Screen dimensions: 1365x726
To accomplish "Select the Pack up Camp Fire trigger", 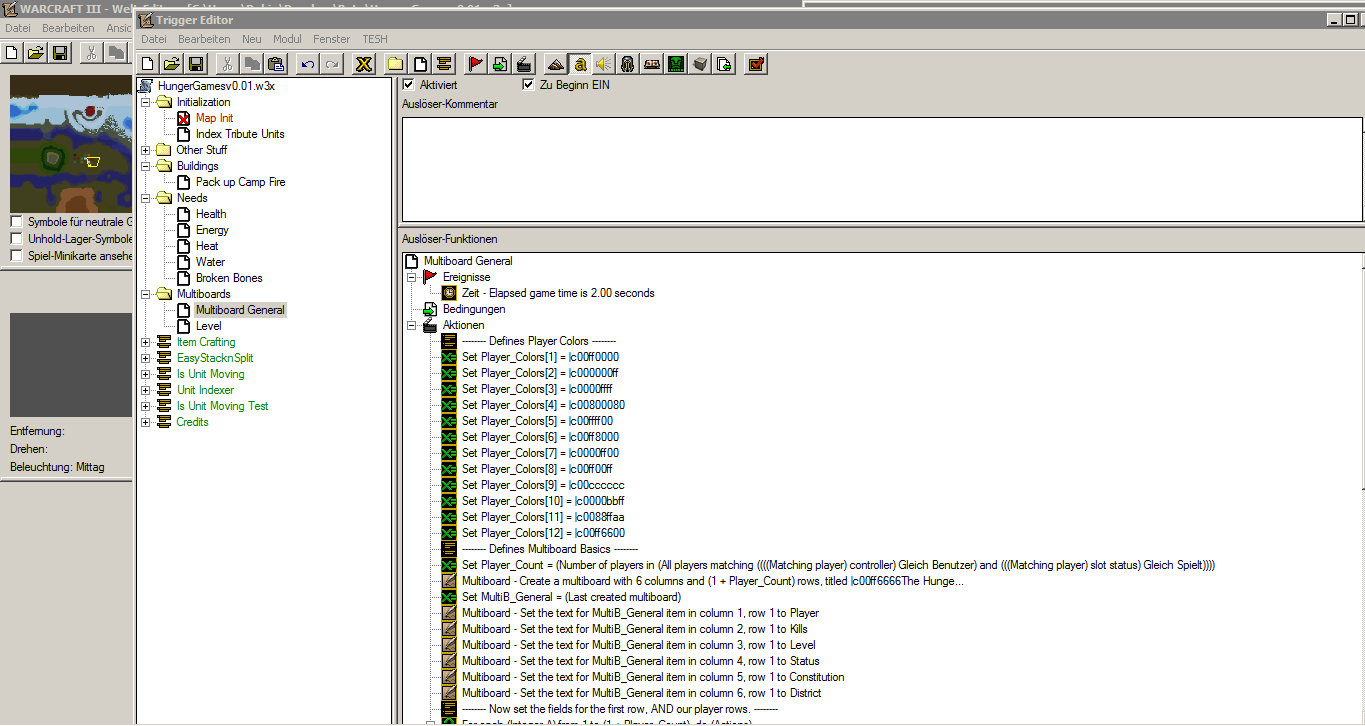I will click(x=241, y=182).
